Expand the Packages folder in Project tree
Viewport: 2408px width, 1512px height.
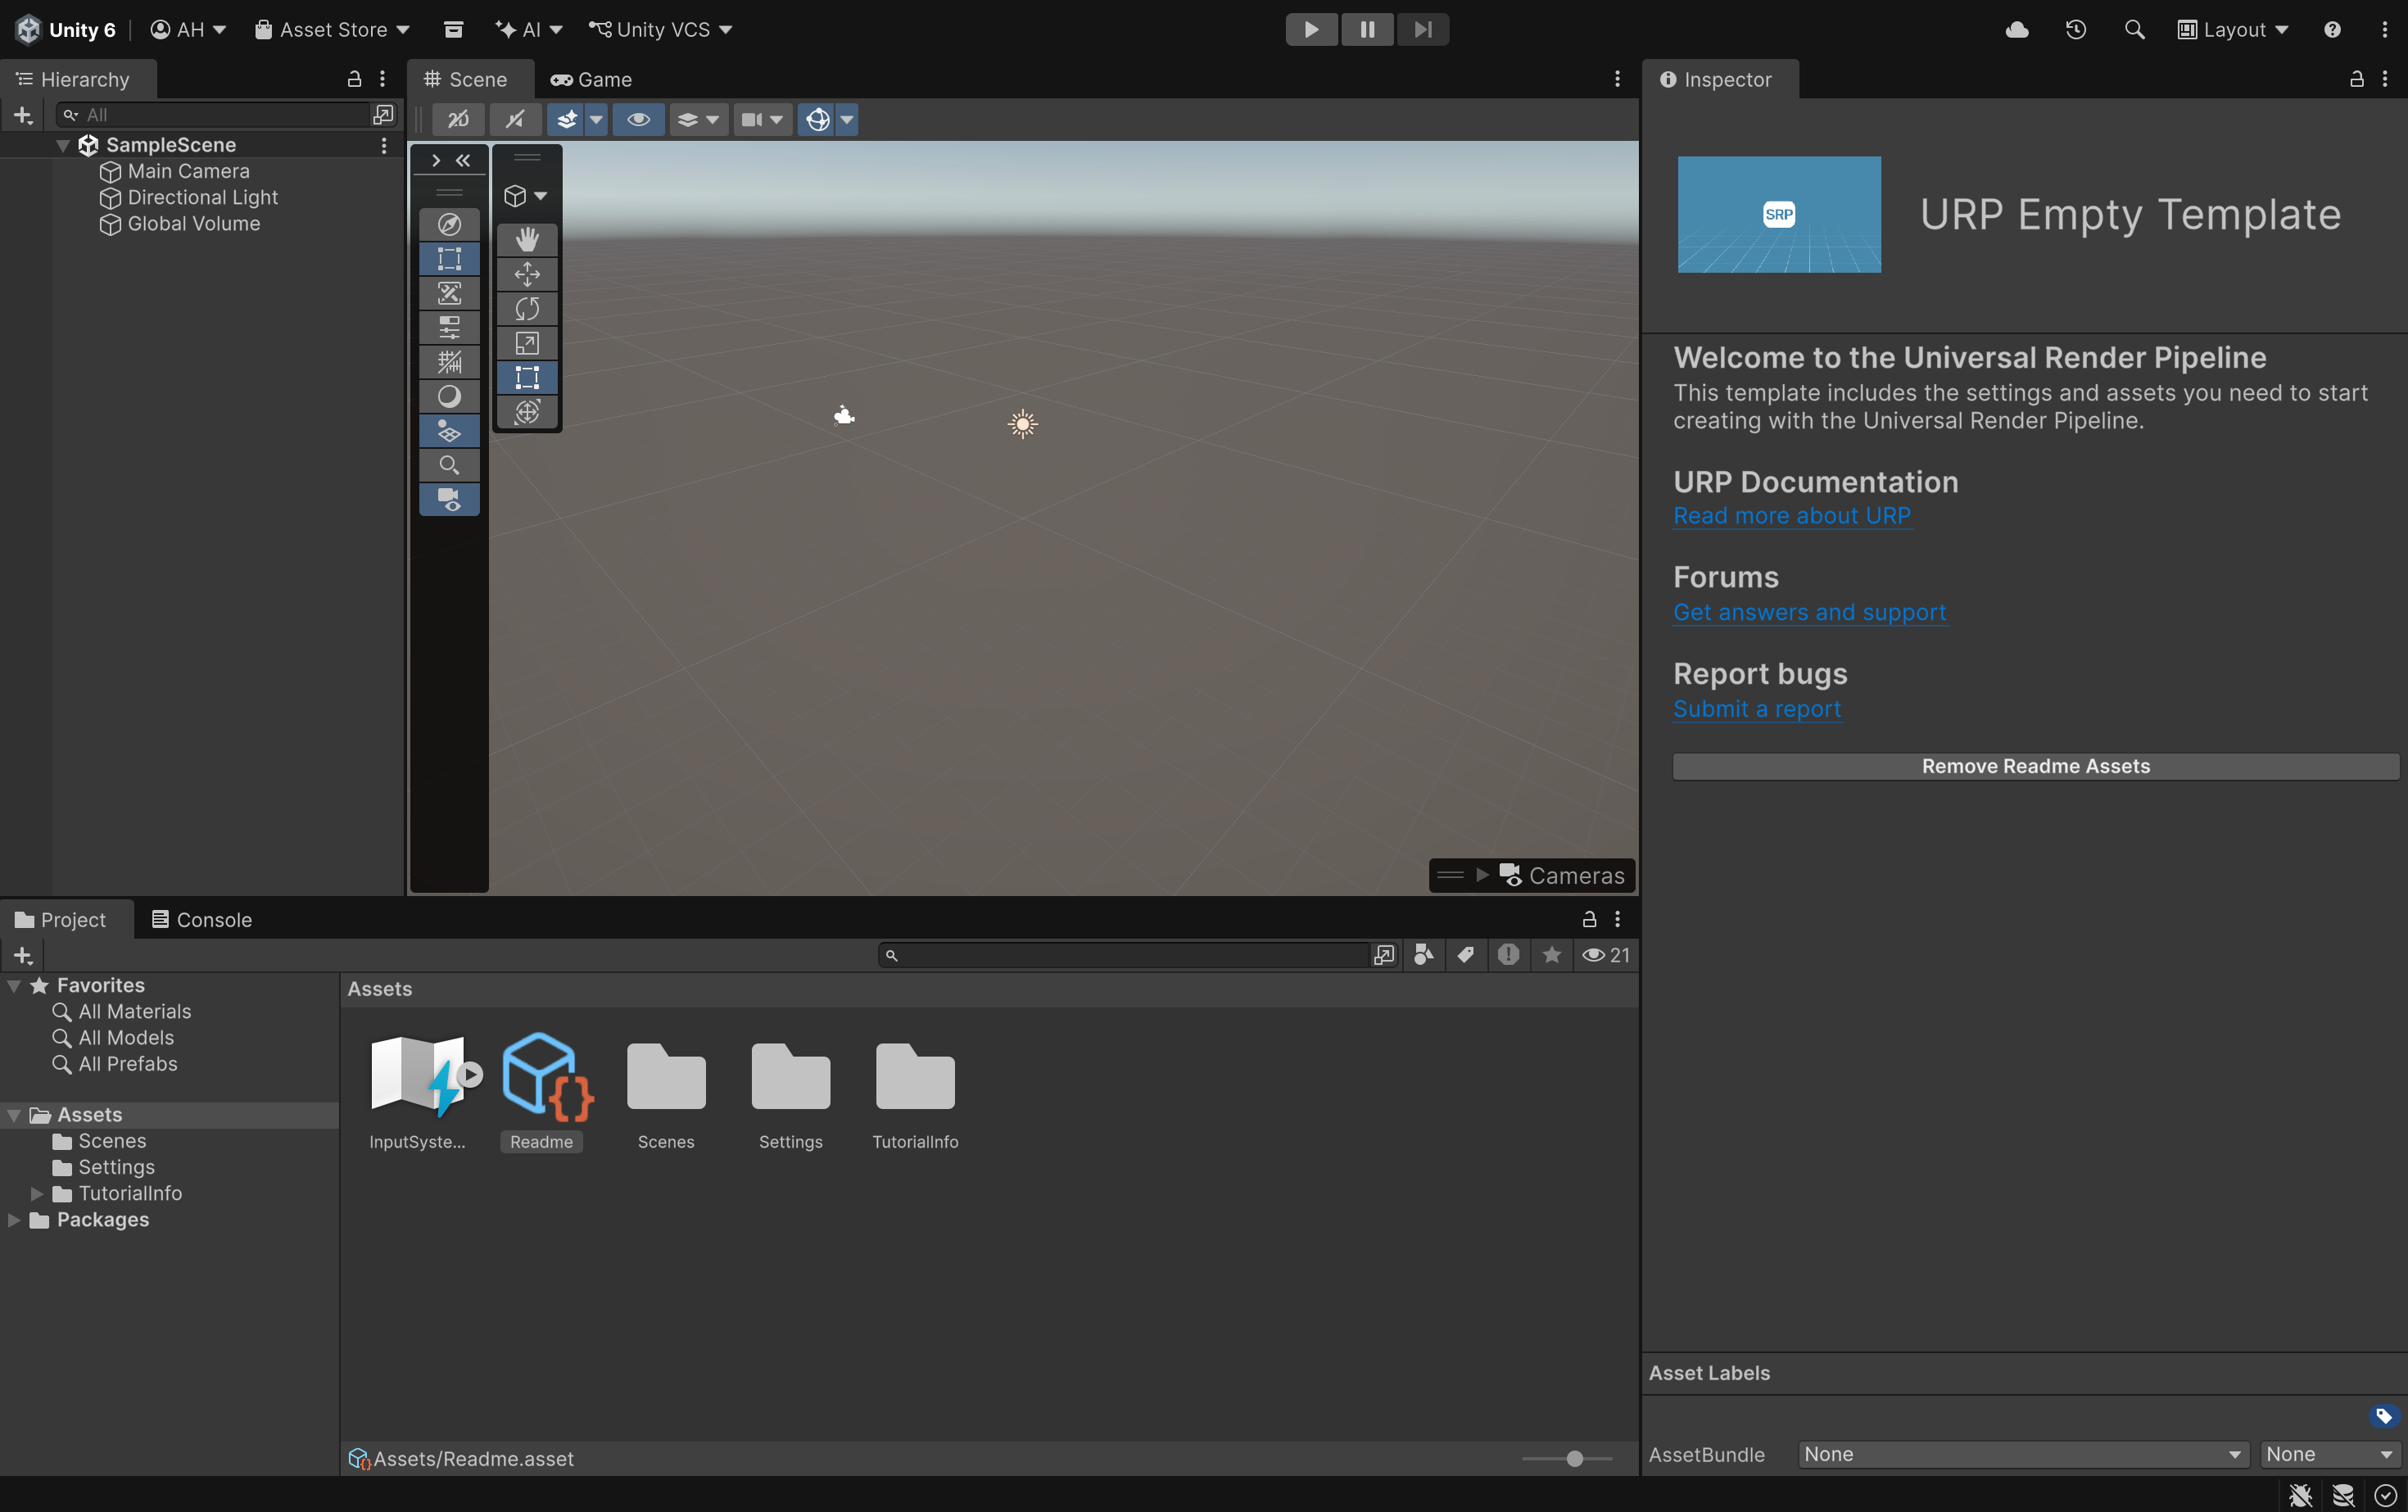coord(14,1220)
